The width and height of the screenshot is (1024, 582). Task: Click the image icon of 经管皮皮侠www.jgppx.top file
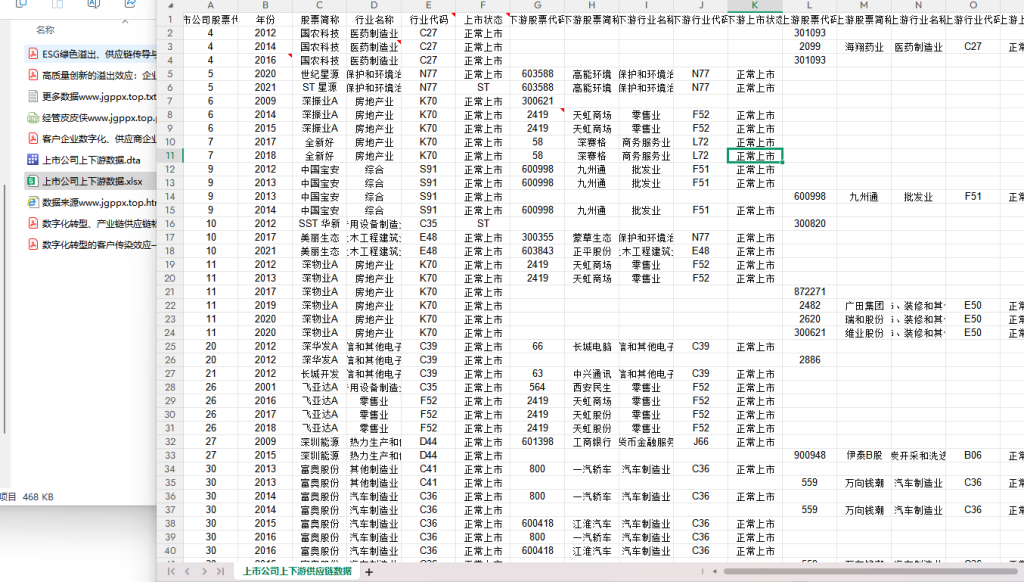[x=33, y=118]
